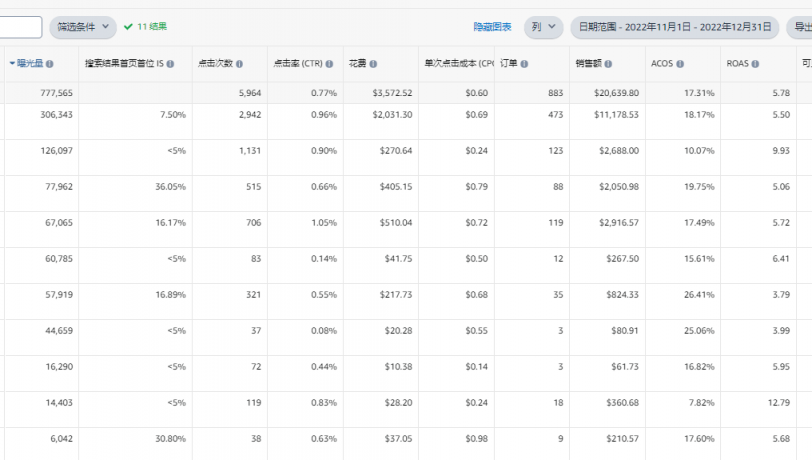Open the 筛选条件 filter dropdown
Screen dimensions: 812x460
(83, 27)
